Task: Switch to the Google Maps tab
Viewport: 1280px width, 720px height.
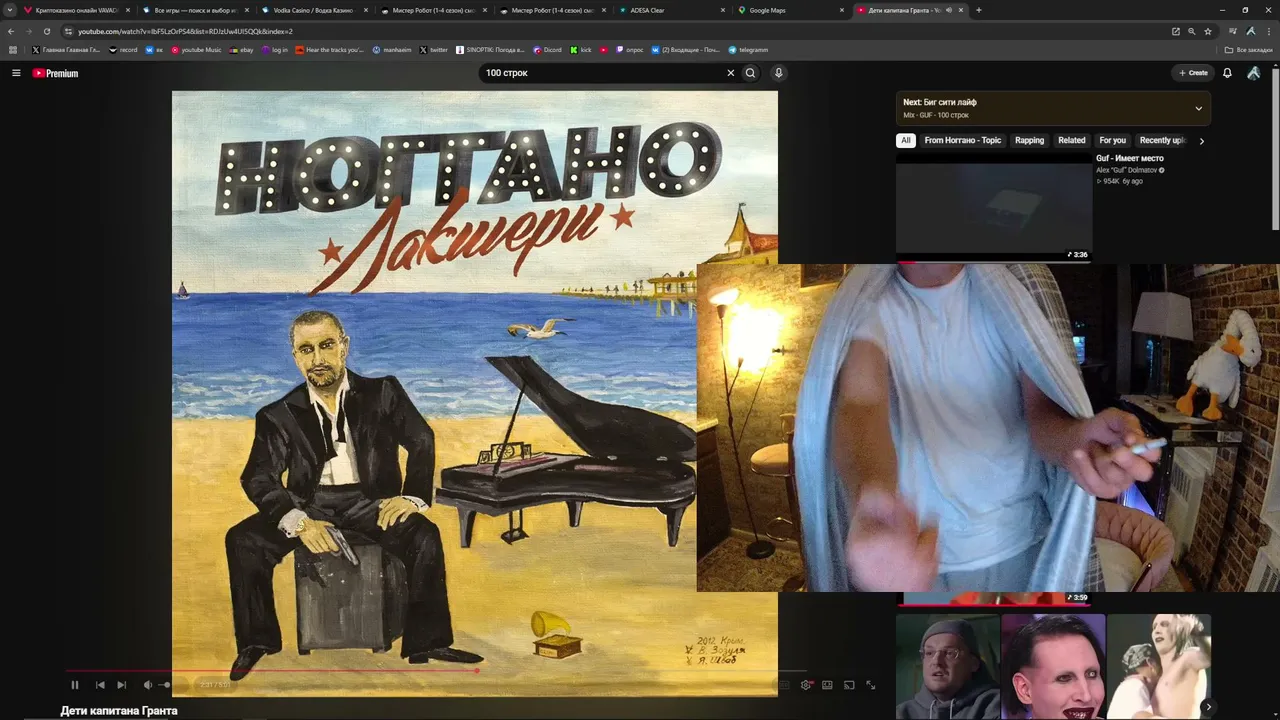Action: 790,10
